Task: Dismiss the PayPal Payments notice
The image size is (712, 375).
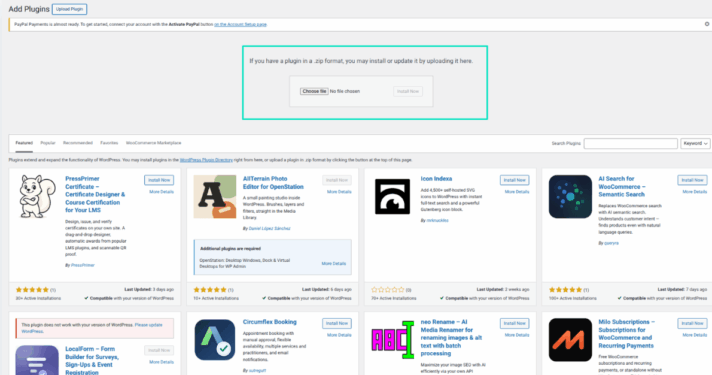Action: 707,24
